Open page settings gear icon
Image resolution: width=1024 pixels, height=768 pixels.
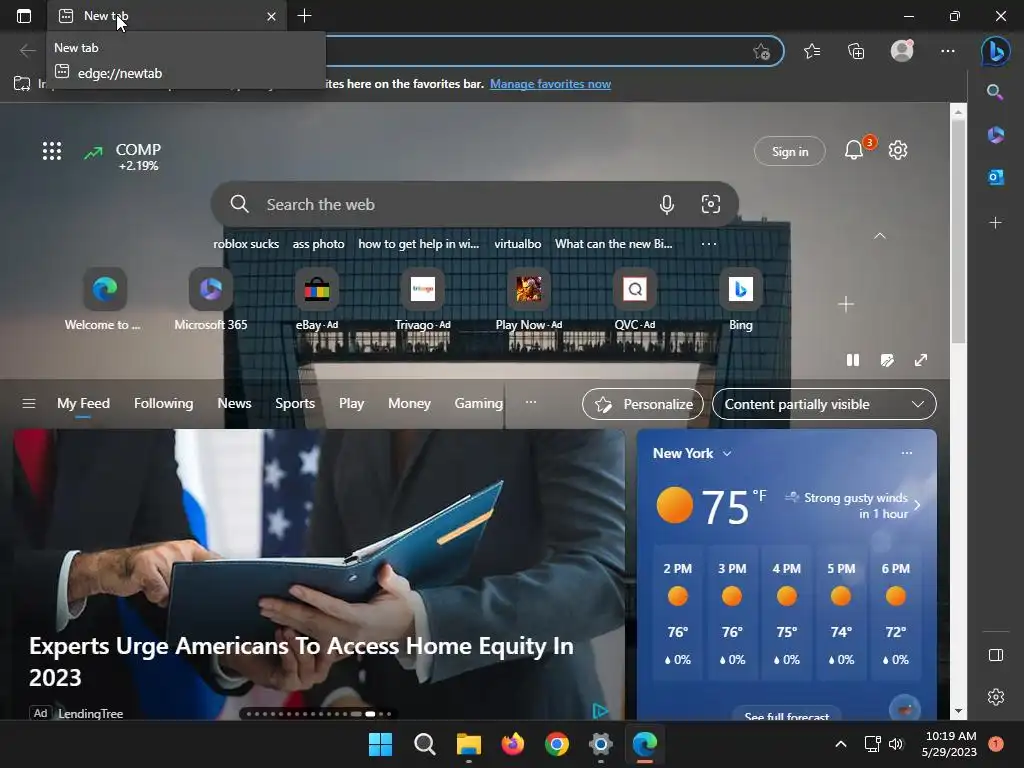pyautogui.click(x=898, y=150)
